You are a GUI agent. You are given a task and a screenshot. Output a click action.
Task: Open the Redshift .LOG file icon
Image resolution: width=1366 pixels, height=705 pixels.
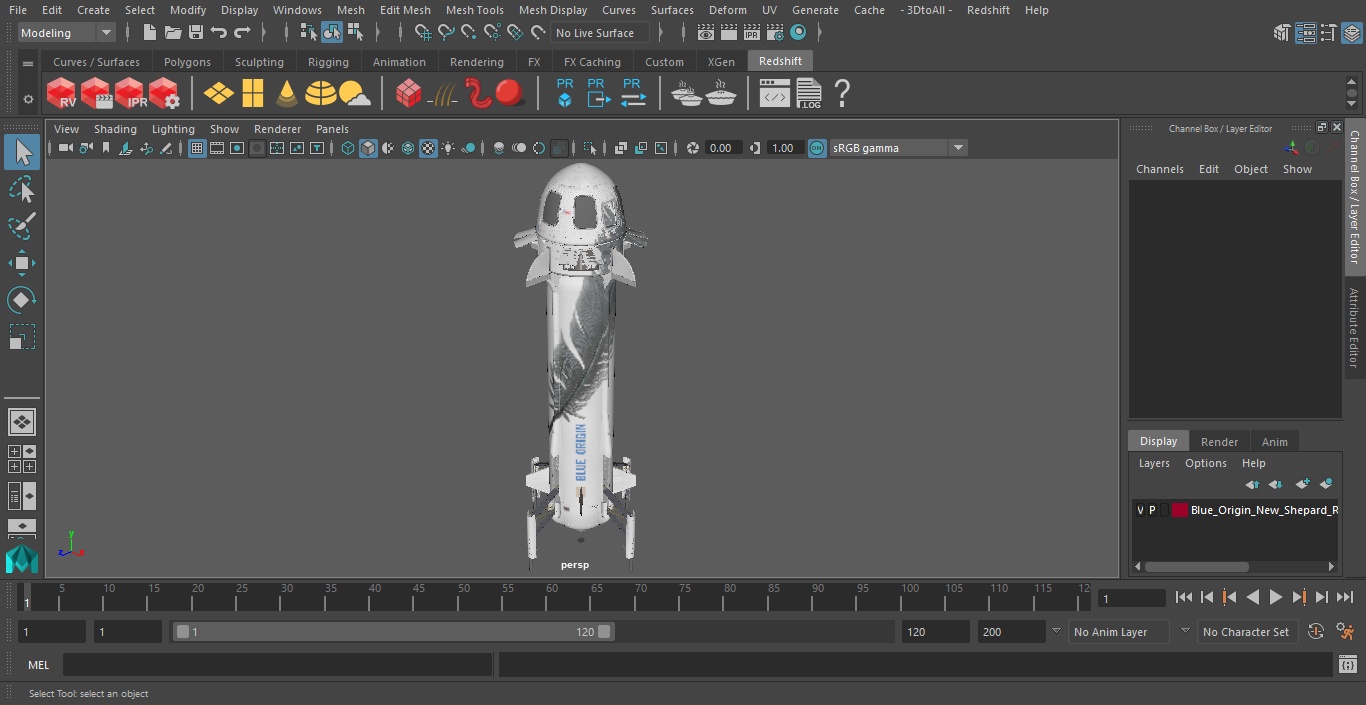[808, 94]
